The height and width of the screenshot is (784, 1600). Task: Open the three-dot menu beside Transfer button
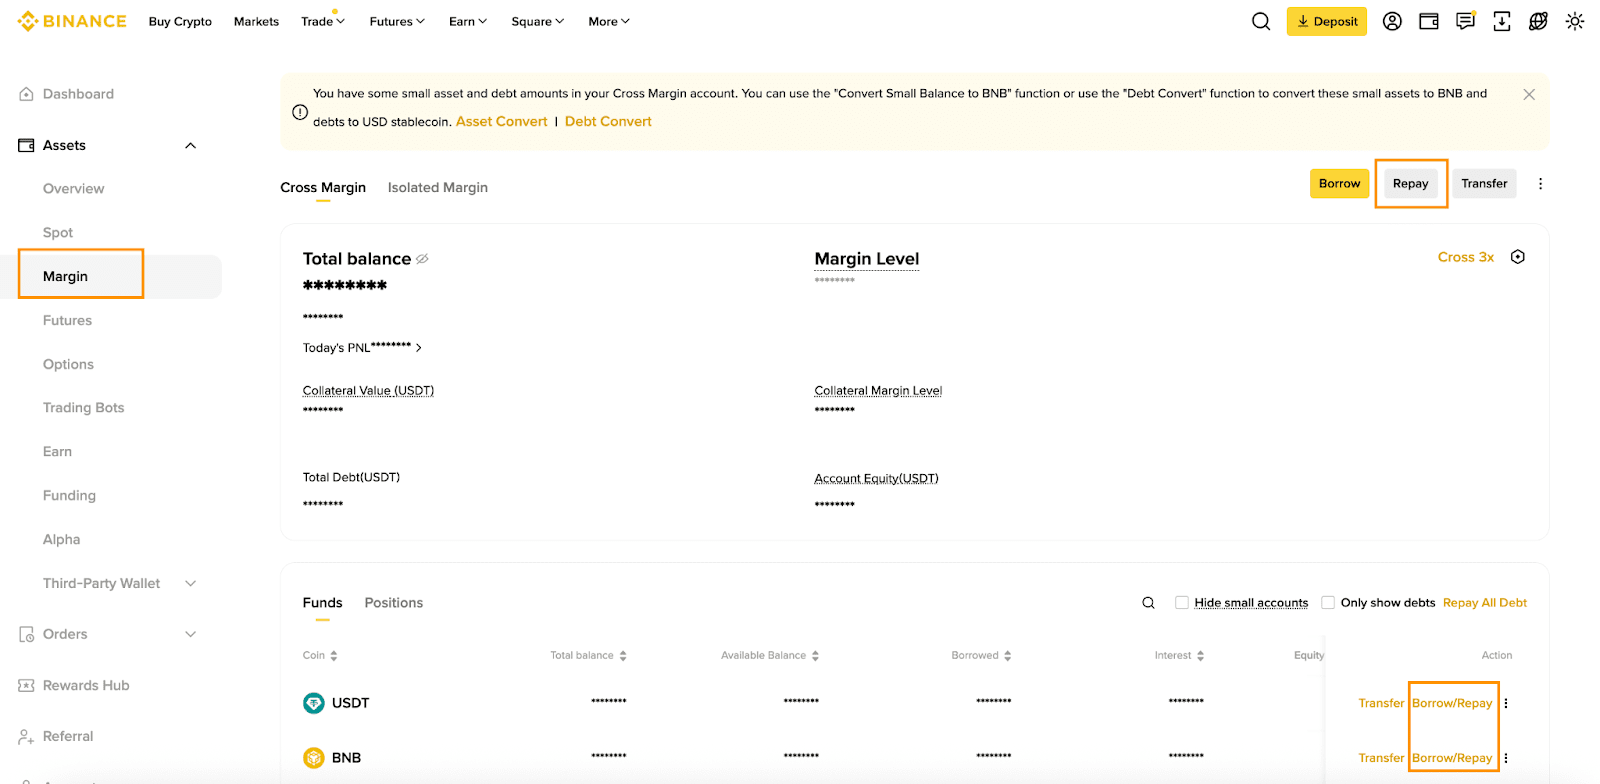(1540, 184)
